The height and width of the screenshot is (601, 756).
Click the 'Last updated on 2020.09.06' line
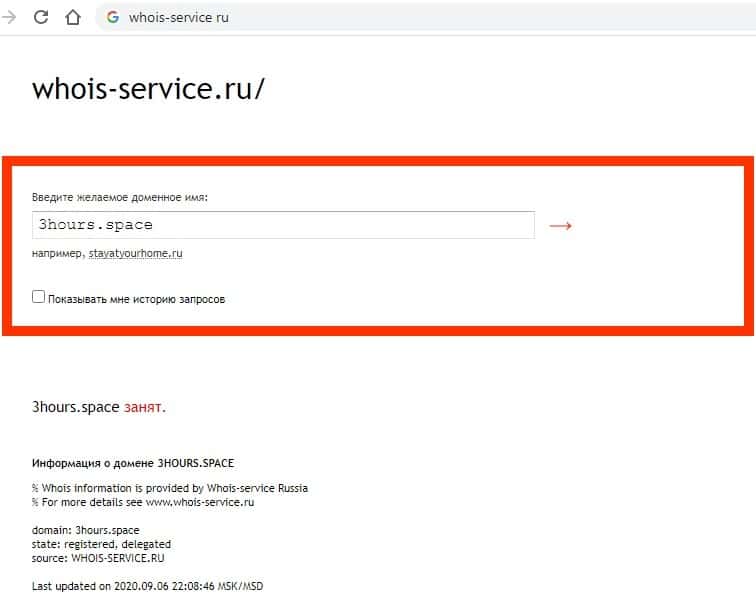(148, 586)
